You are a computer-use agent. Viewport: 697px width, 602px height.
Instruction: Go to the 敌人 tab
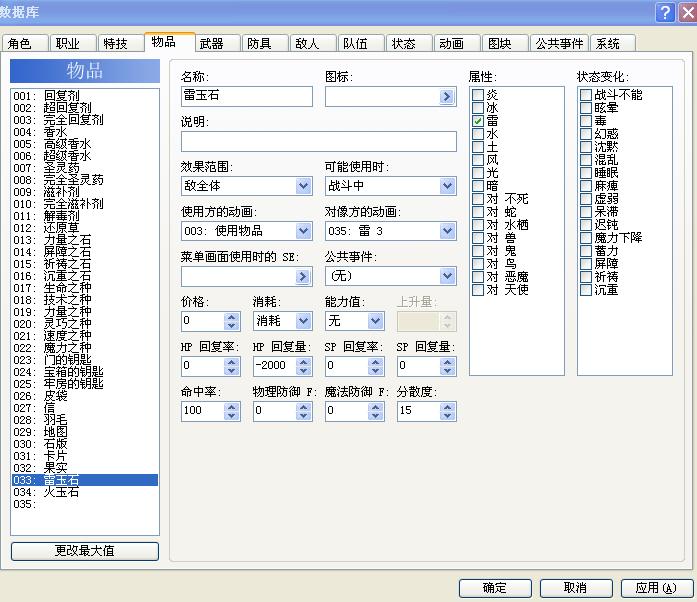313,43
